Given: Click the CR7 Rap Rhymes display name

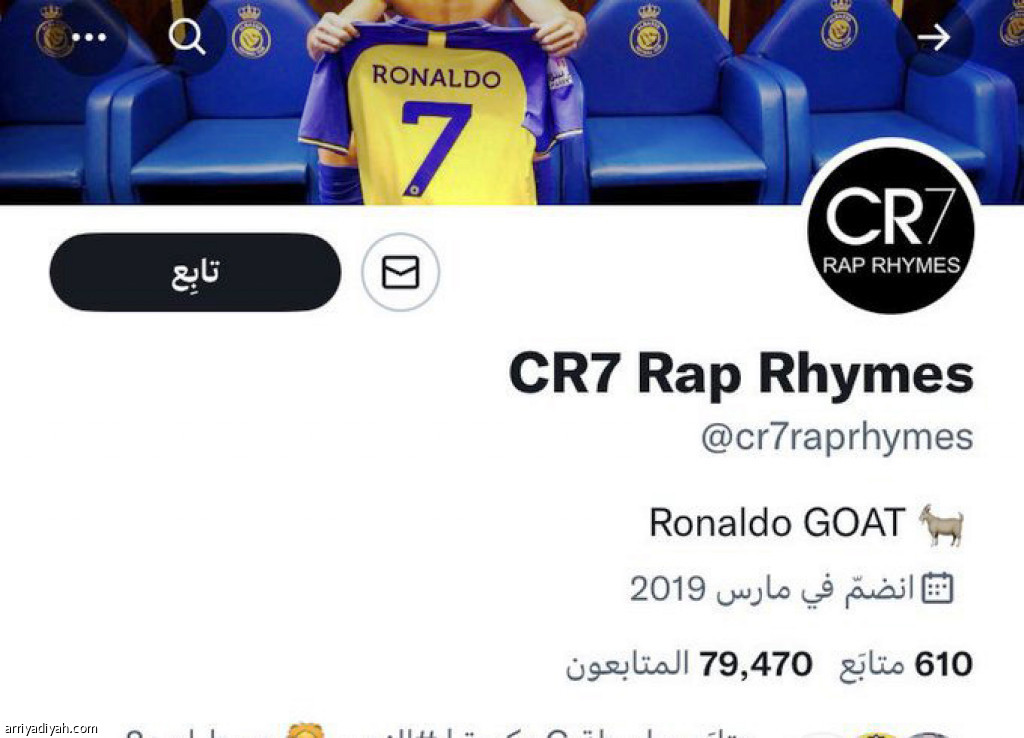Looking at the screenshot, I should pyautogui.click(x=741, y=374).
